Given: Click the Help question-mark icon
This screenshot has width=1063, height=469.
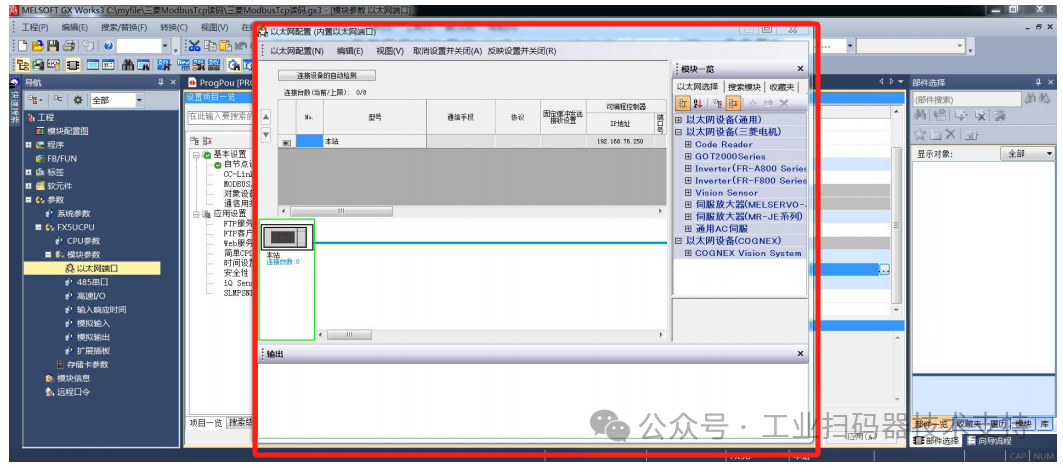Looking at the screenshot, I should [108, 46].
